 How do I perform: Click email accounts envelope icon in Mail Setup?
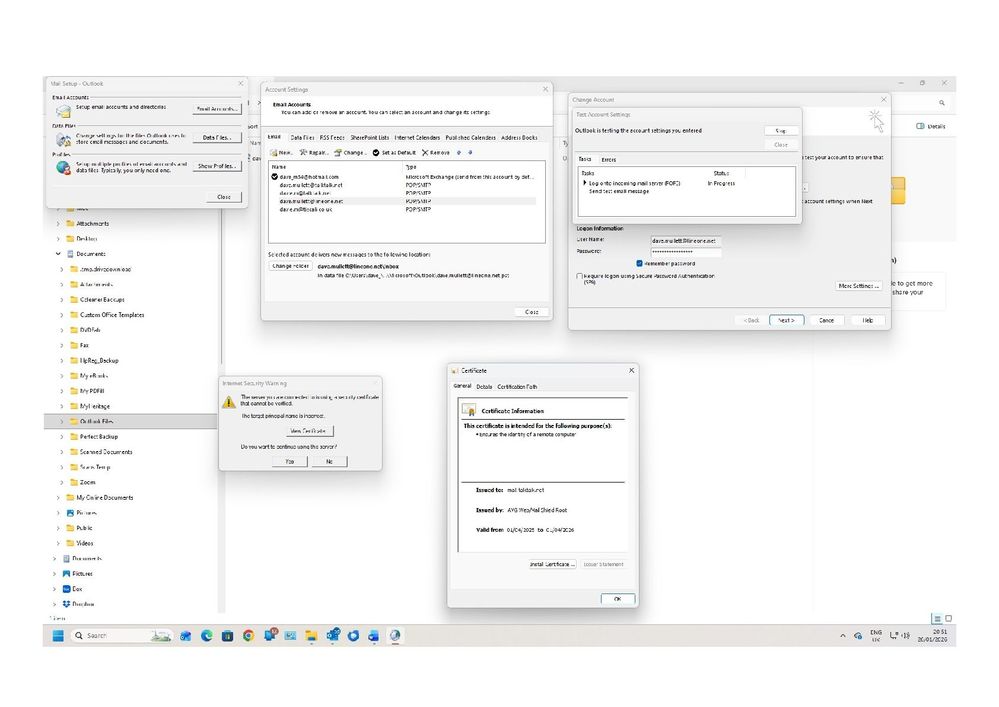[63, 111]
